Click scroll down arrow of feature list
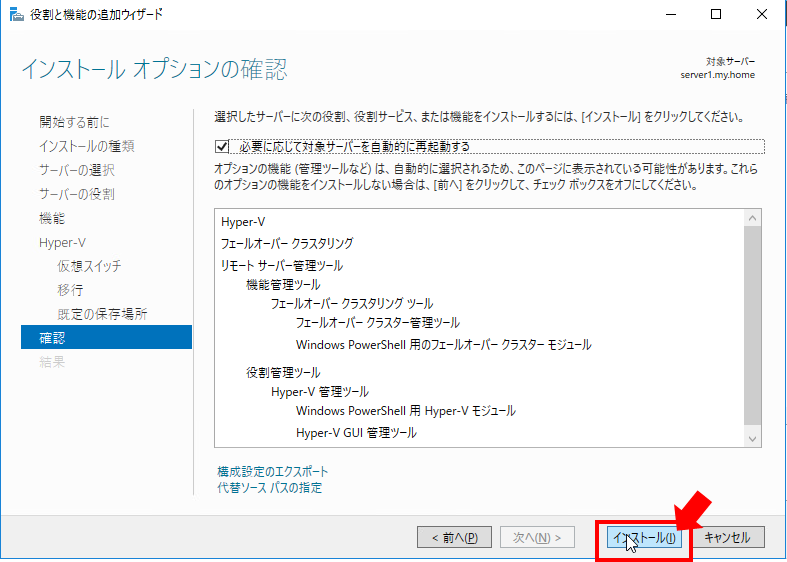 coord(752,439)
